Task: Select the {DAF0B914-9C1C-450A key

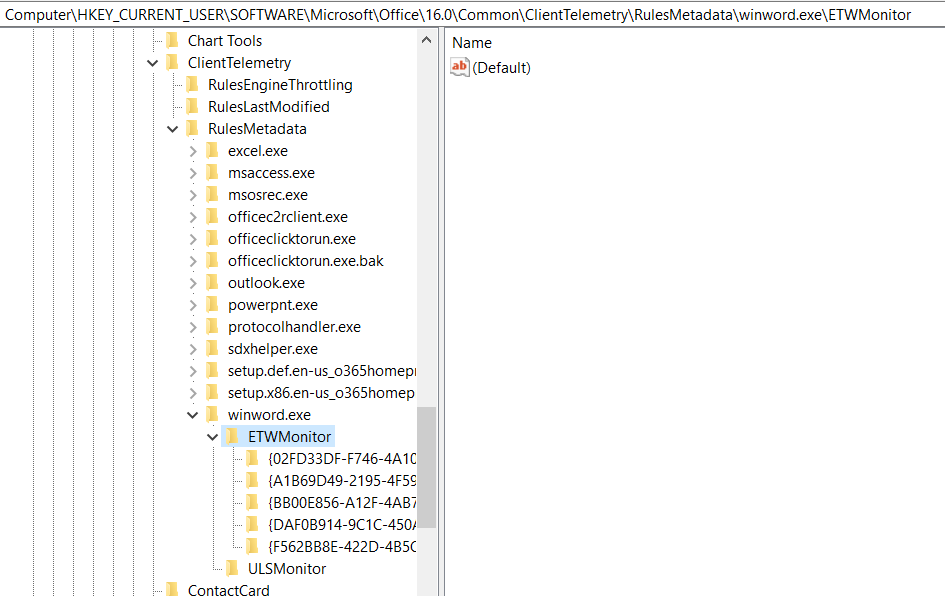Action: pyautogui.click(x=342, y=524)
